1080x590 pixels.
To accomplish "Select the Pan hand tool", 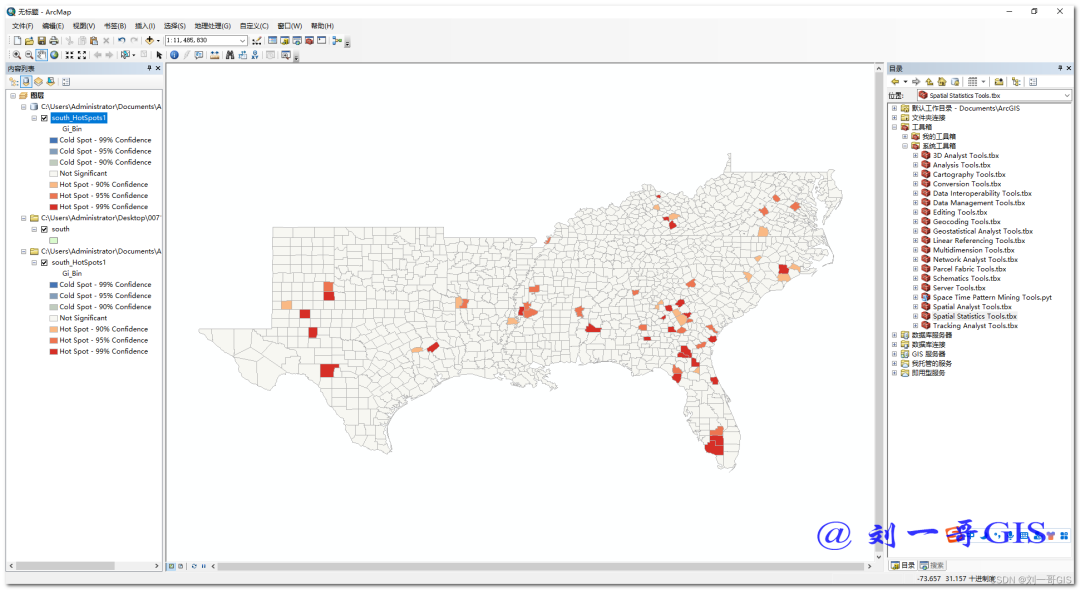I will (41, 55).
